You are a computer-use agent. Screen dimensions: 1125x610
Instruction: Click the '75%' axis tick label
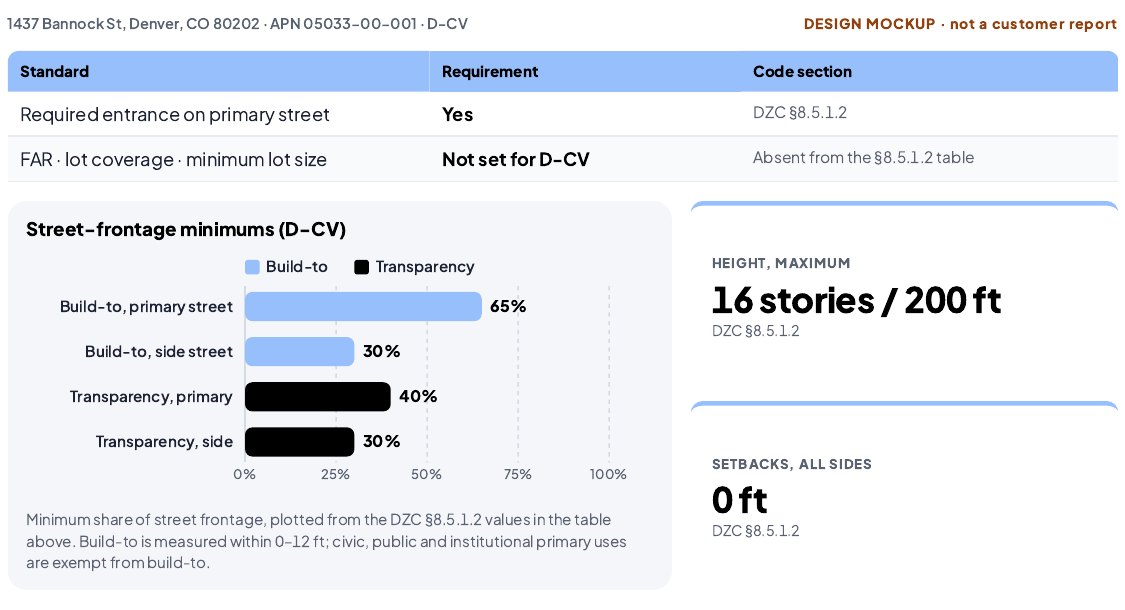pos(517,474)
